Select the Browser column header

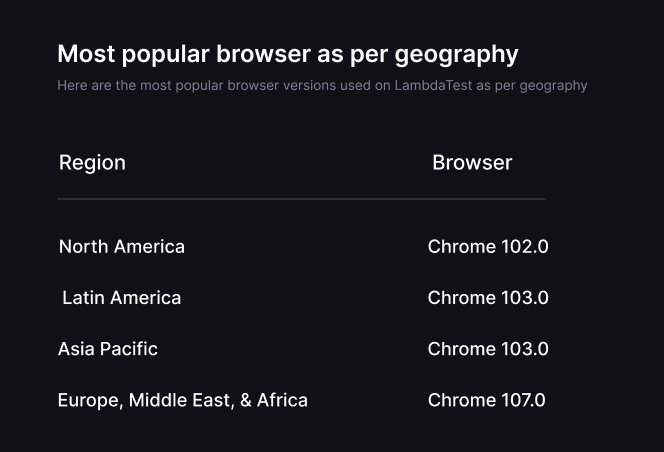(x=472, y=163)
